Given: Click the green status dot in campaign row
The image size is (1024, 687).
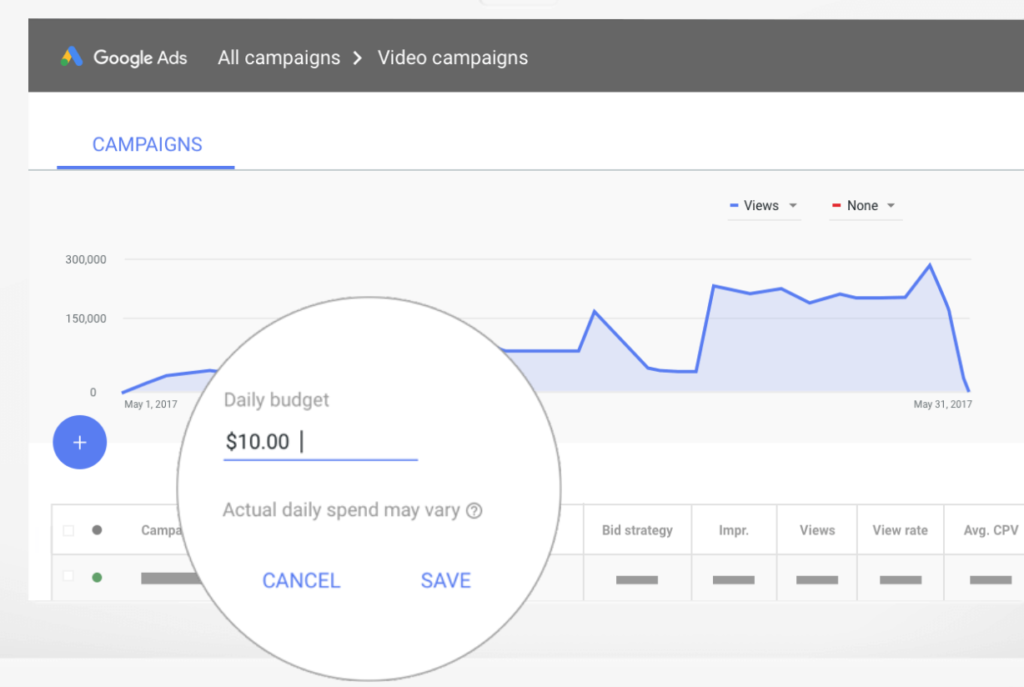Looking at the screenshot, I should point(97,577).
